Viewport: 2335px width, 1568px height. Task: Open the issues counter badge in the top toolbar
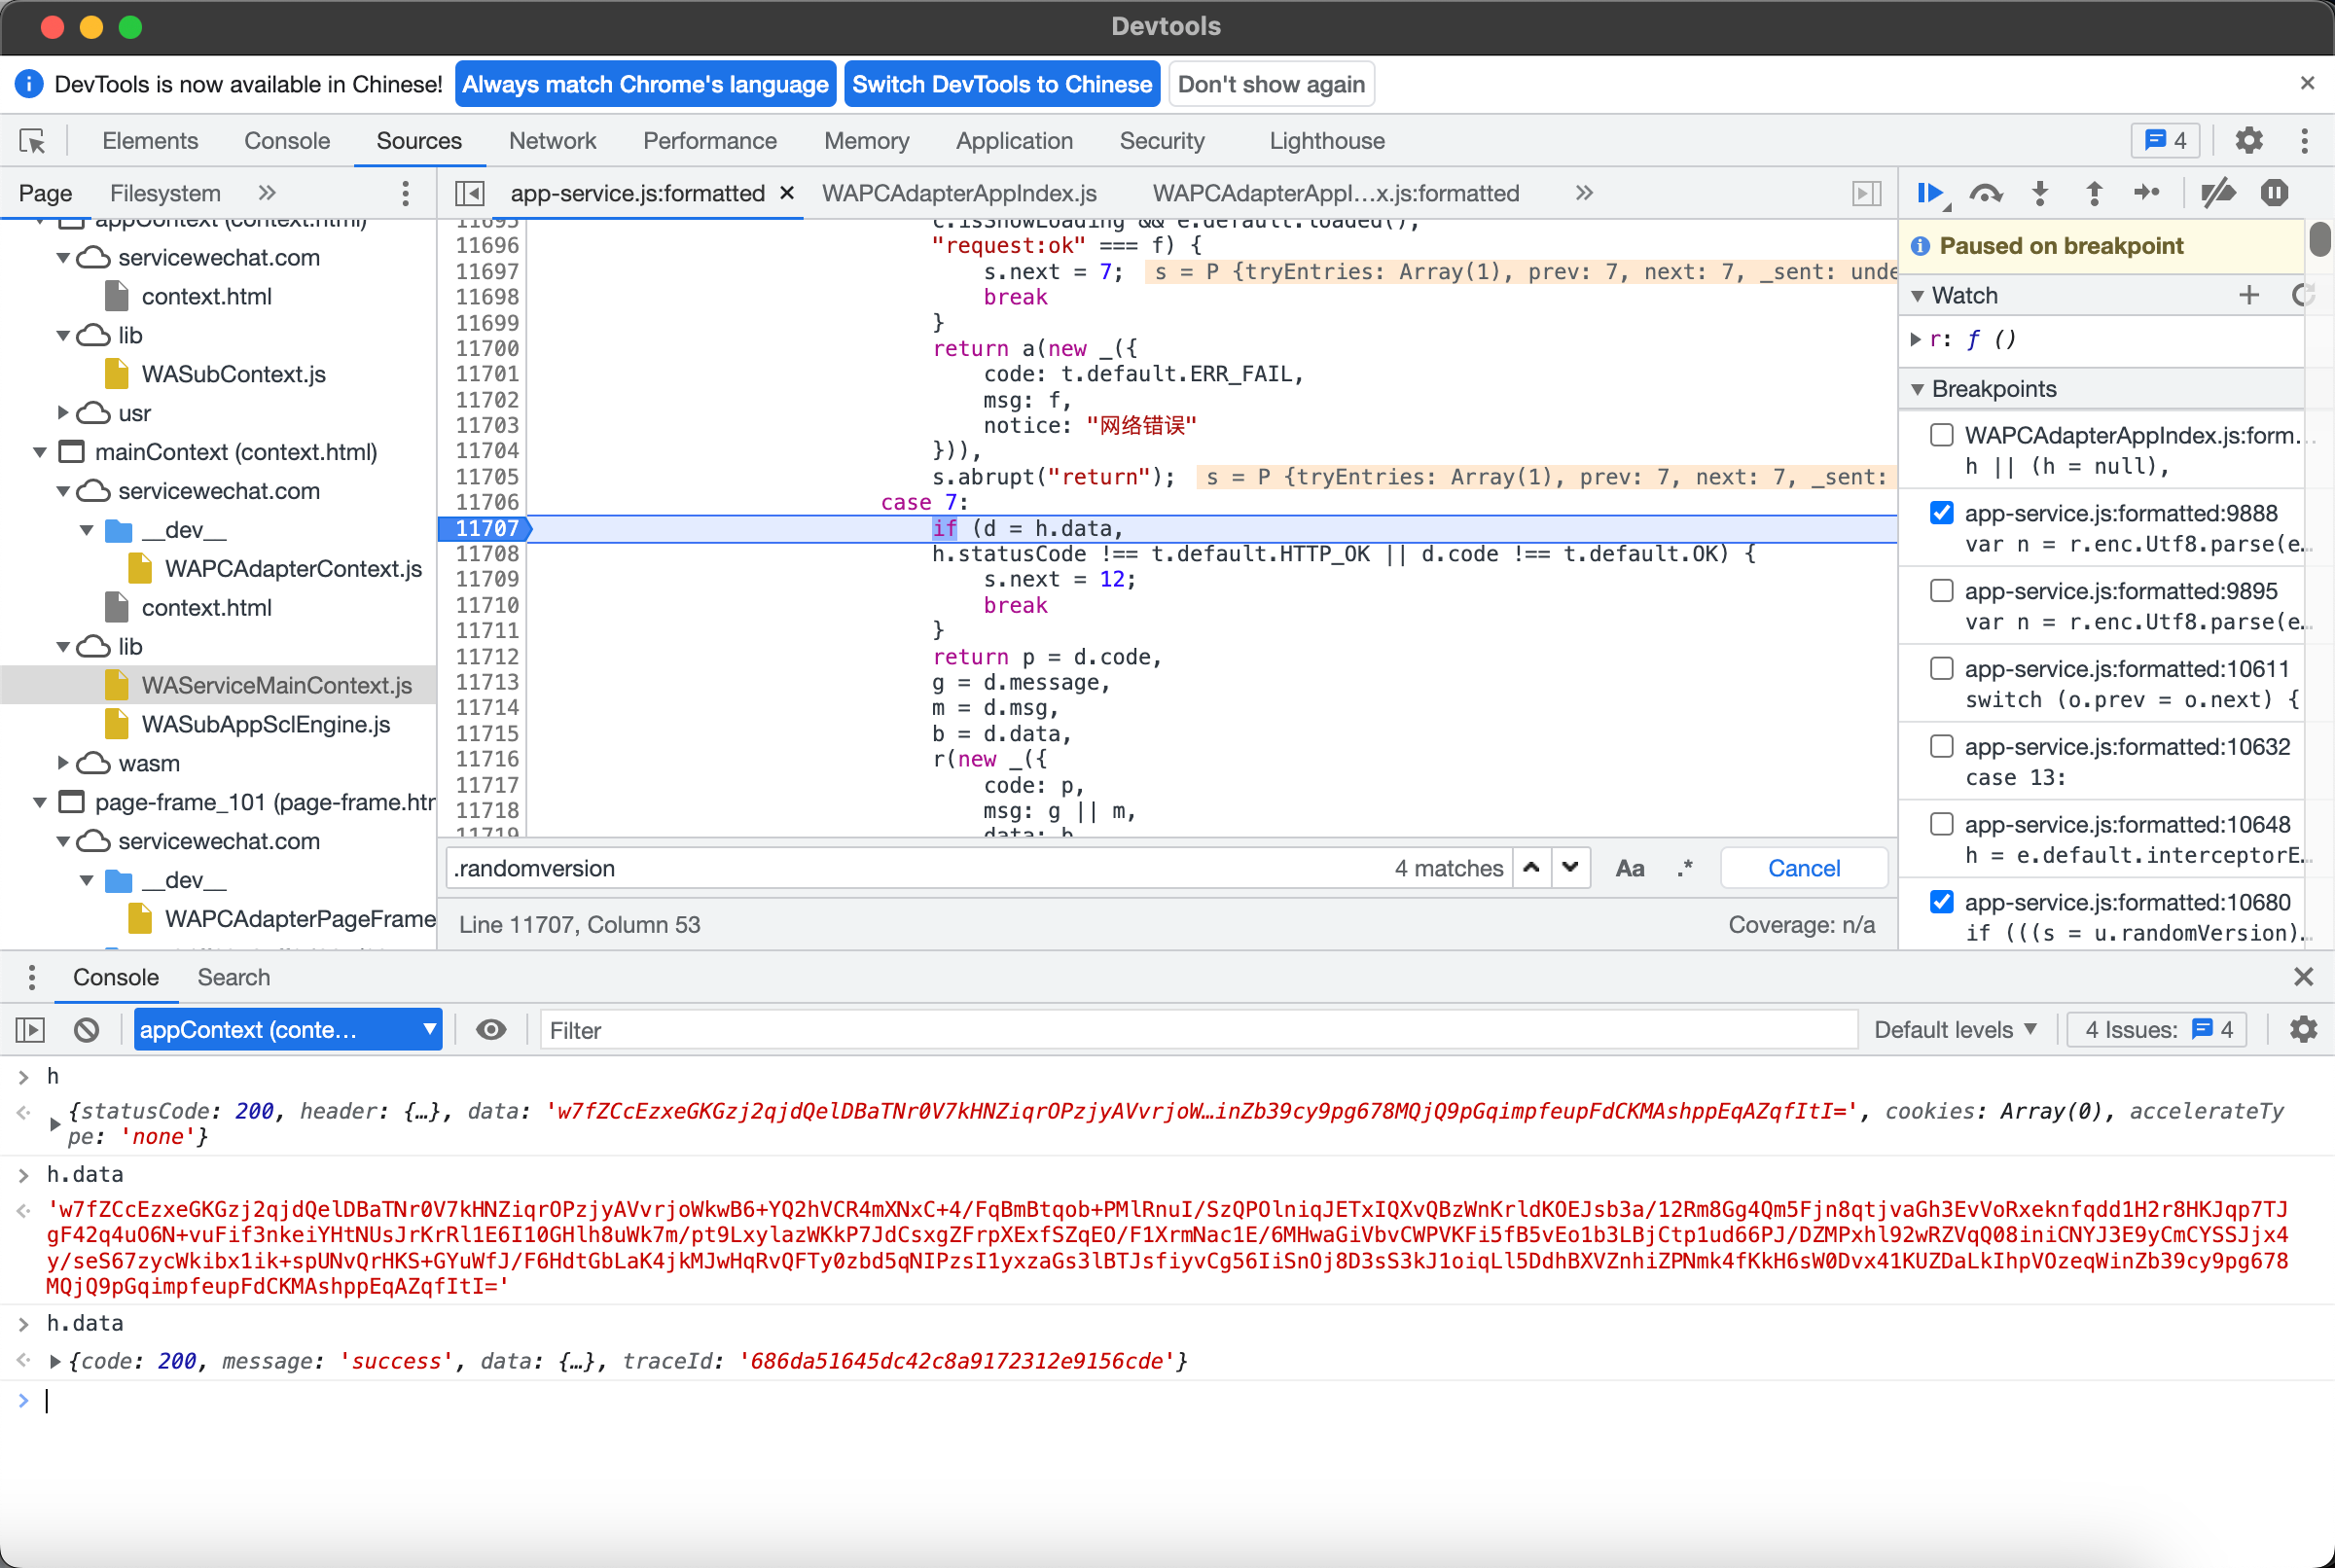tap(2166, 141)
